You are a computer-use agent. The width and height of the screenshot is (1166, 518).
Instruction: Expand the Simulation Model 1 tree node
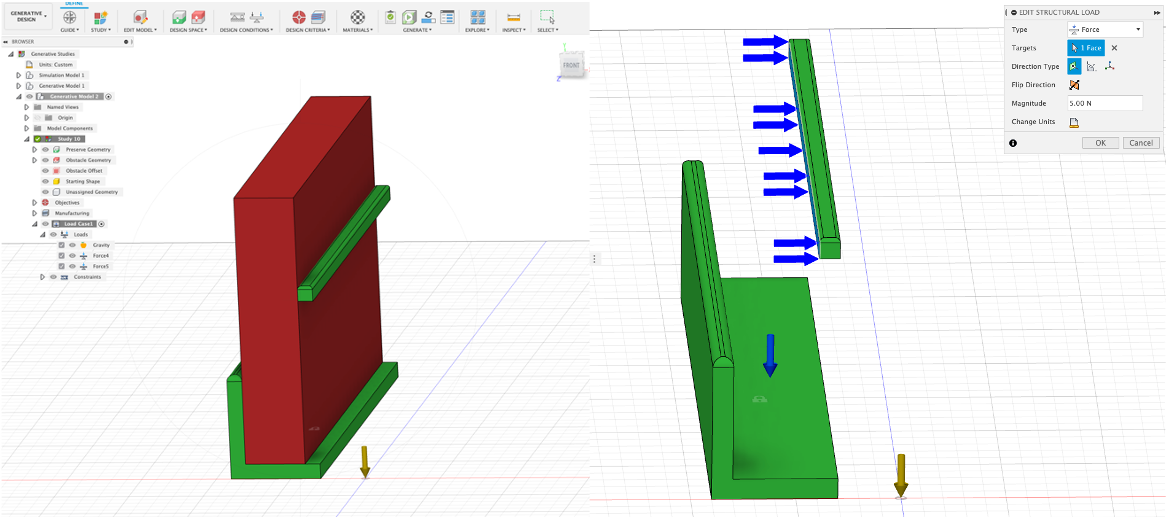click(x=19, y=75)
